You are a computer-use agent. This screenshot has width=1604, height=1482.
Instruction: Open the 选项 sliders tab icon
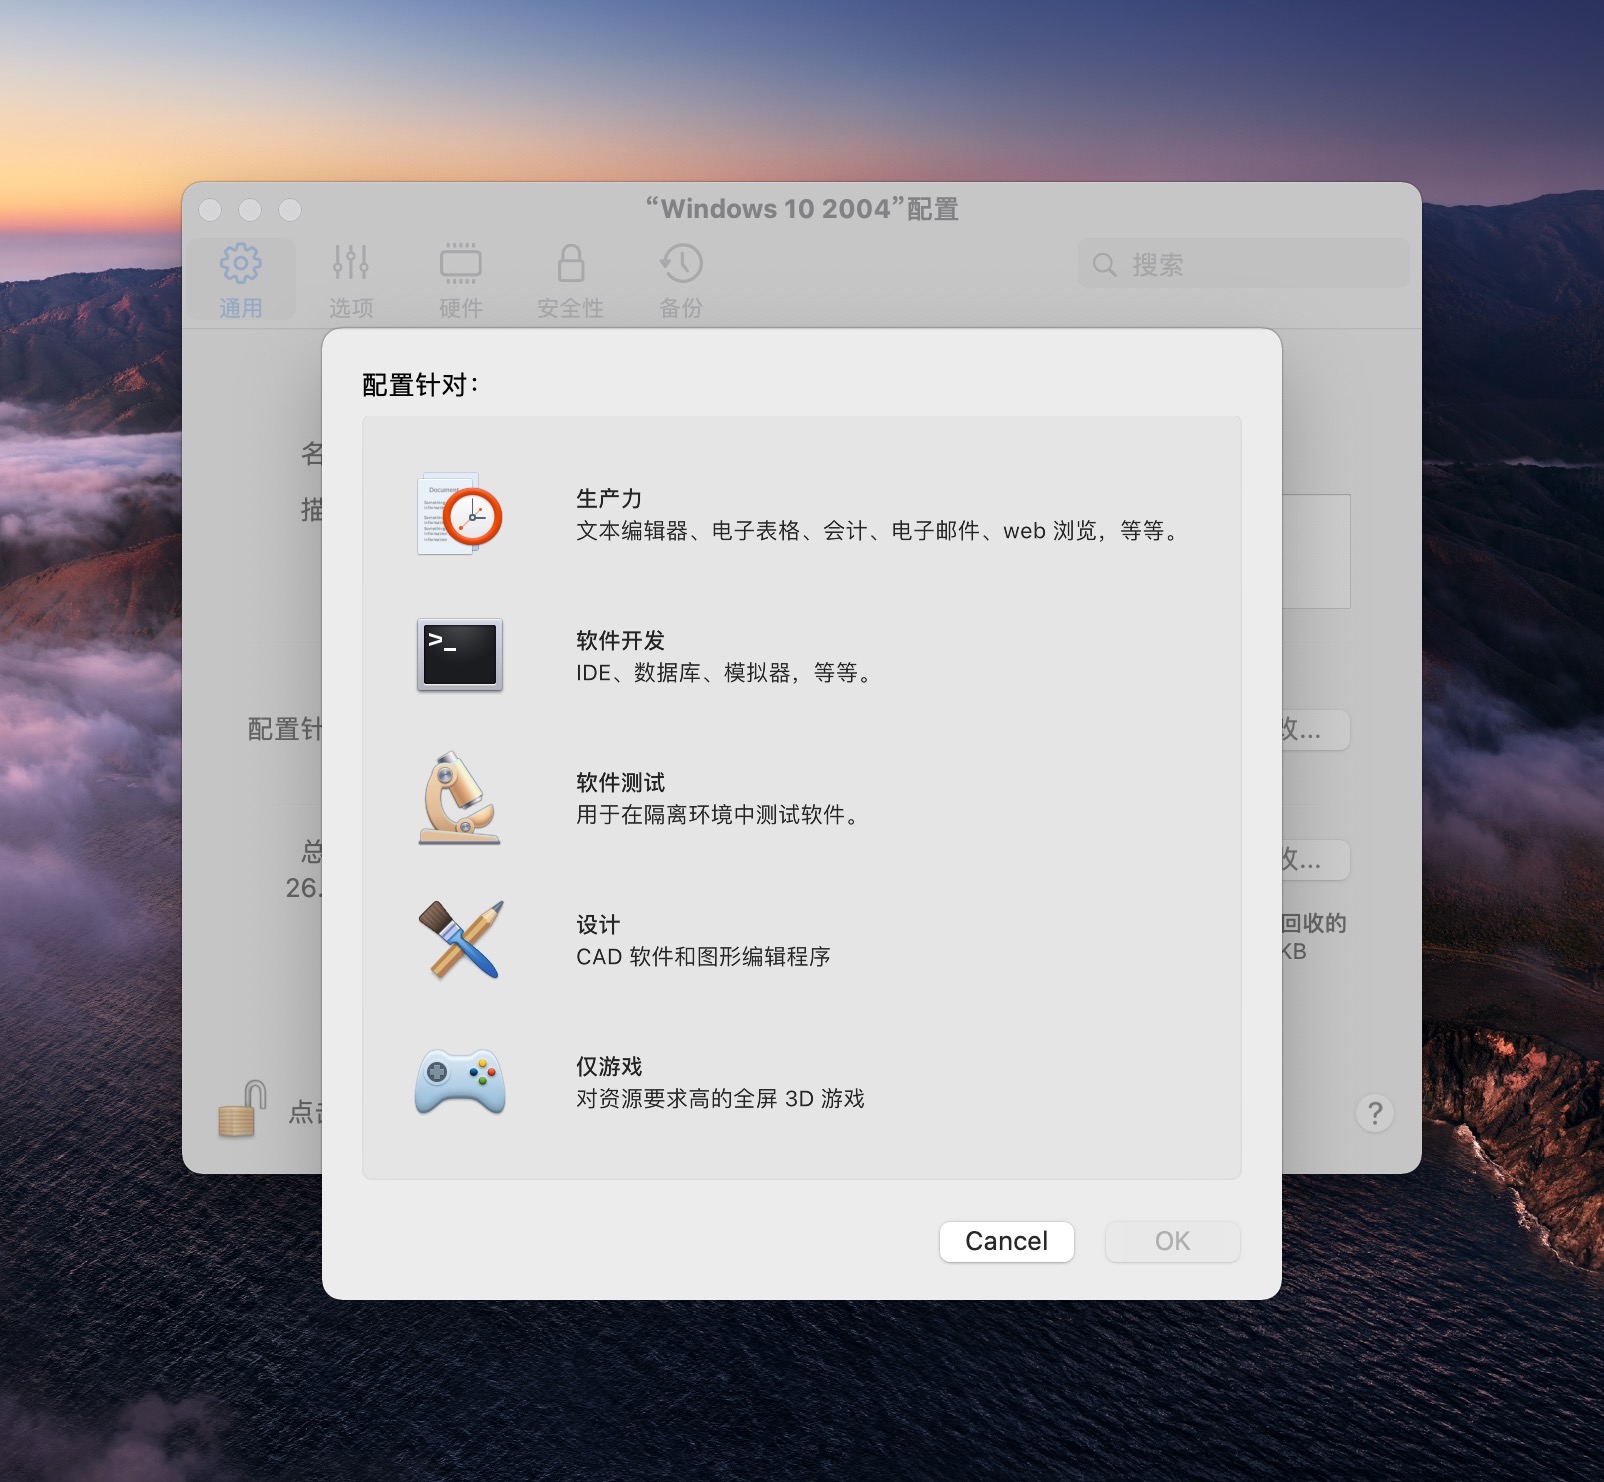[351, 264]
